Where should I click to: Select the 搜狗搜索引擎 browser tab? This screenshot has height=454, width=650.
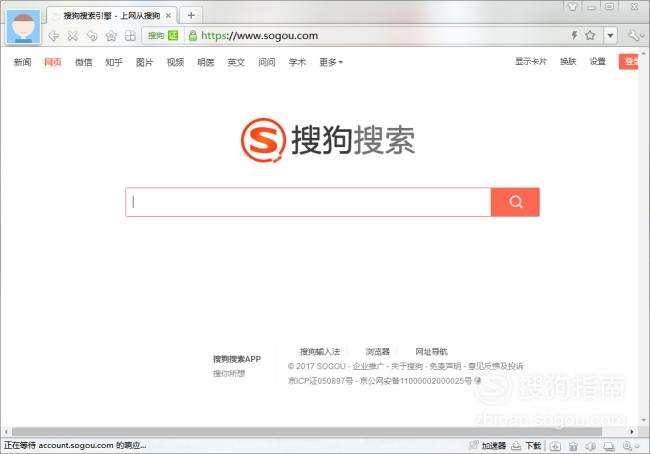coord(112,16)
